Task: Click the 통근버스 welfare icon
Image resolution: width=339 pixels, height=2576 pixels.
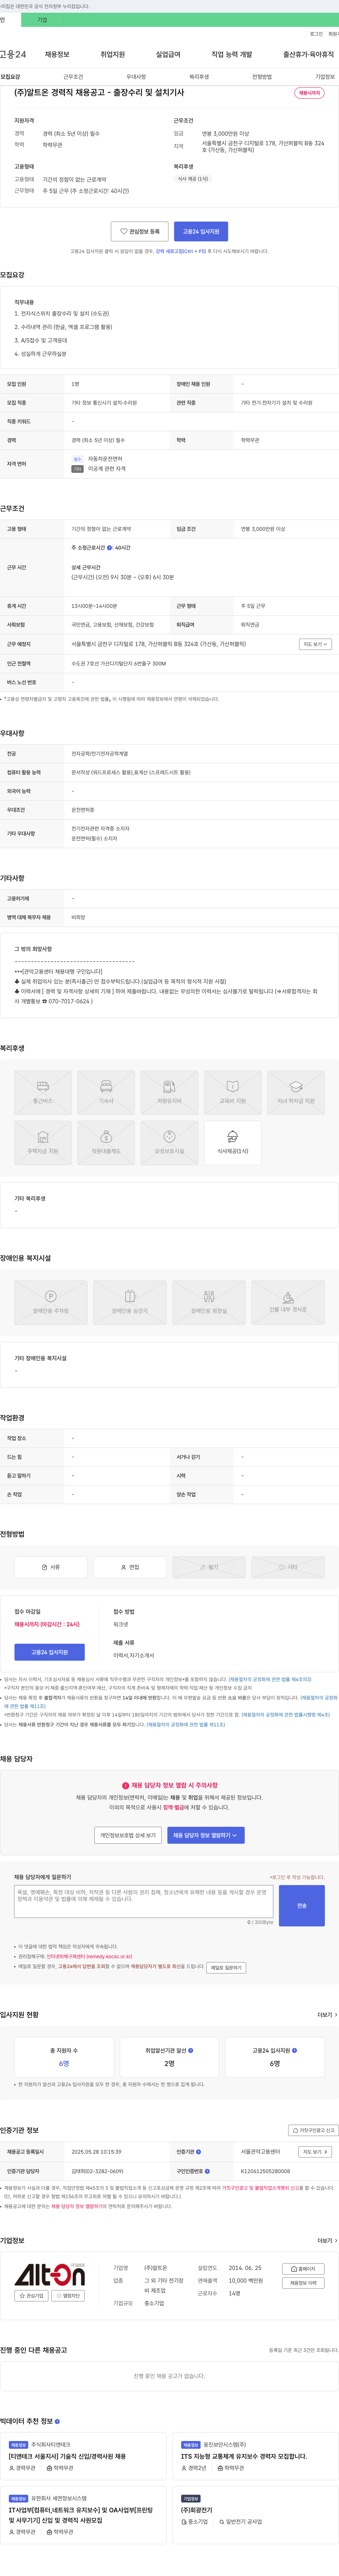Action: click(43, 1093)
